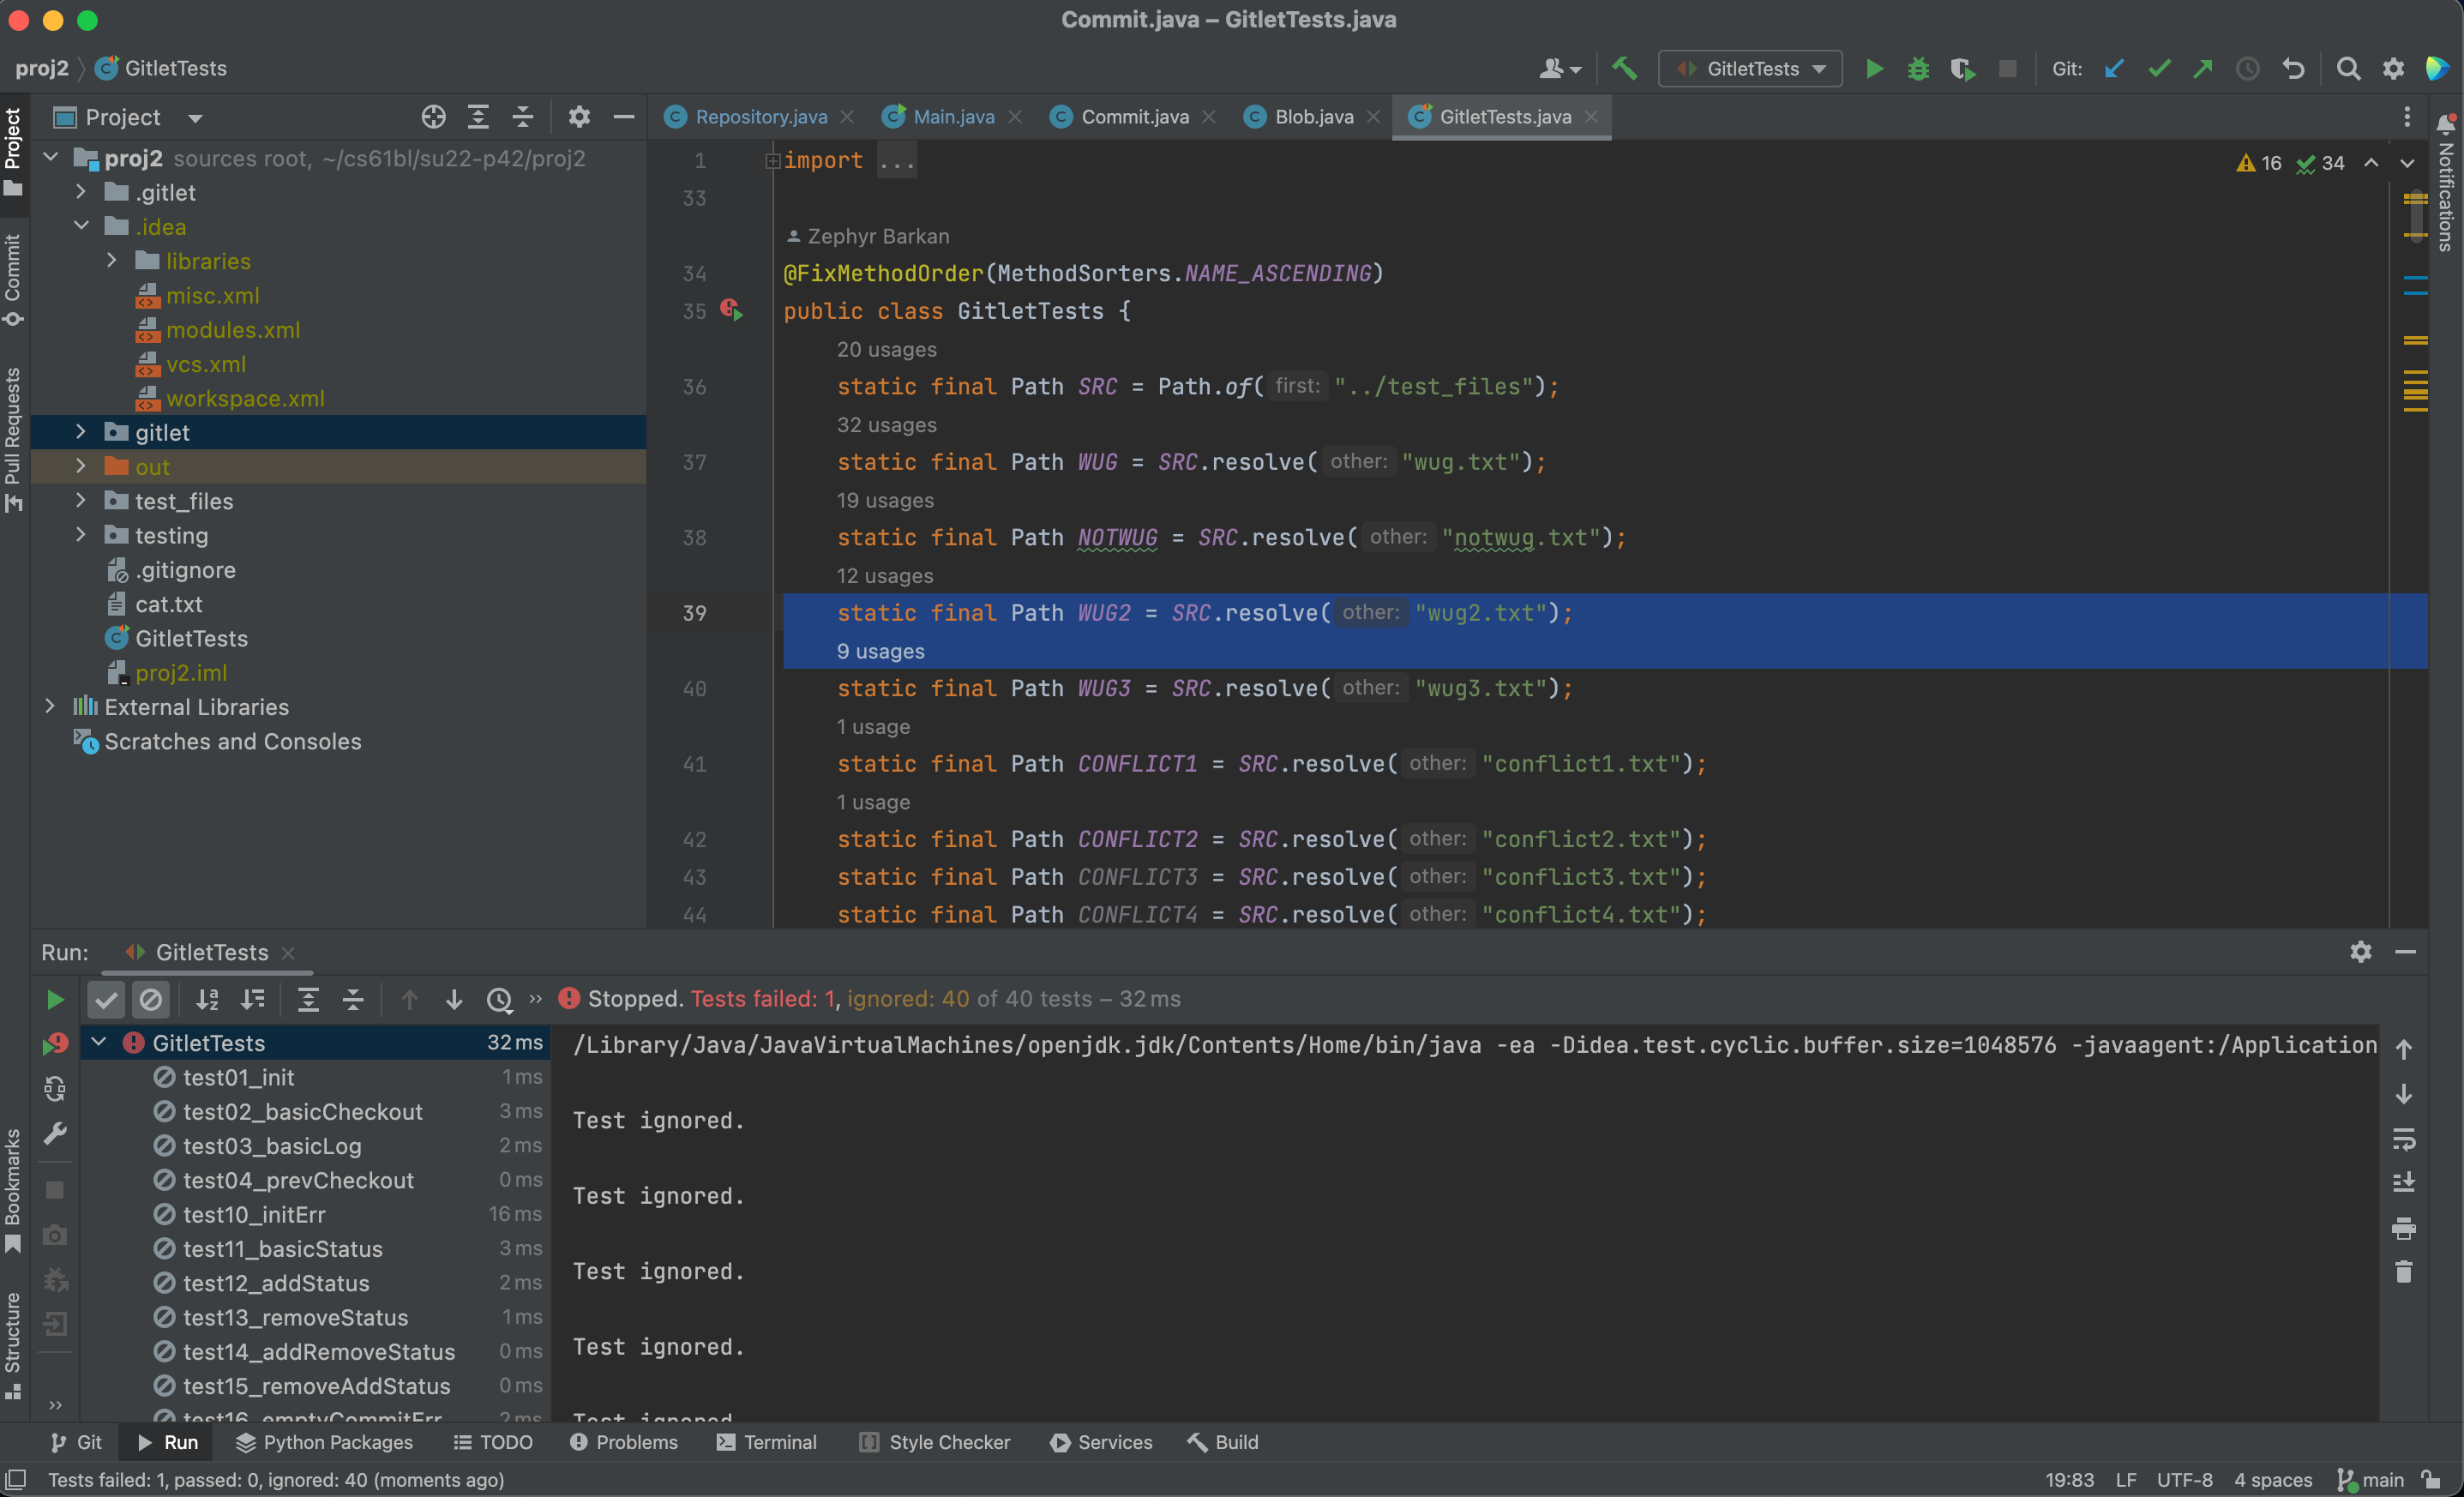Screen dimensions: 2464x1497
Task: Click the Debug bug icon in toolbar
Action: click(x=1917, y=69)
